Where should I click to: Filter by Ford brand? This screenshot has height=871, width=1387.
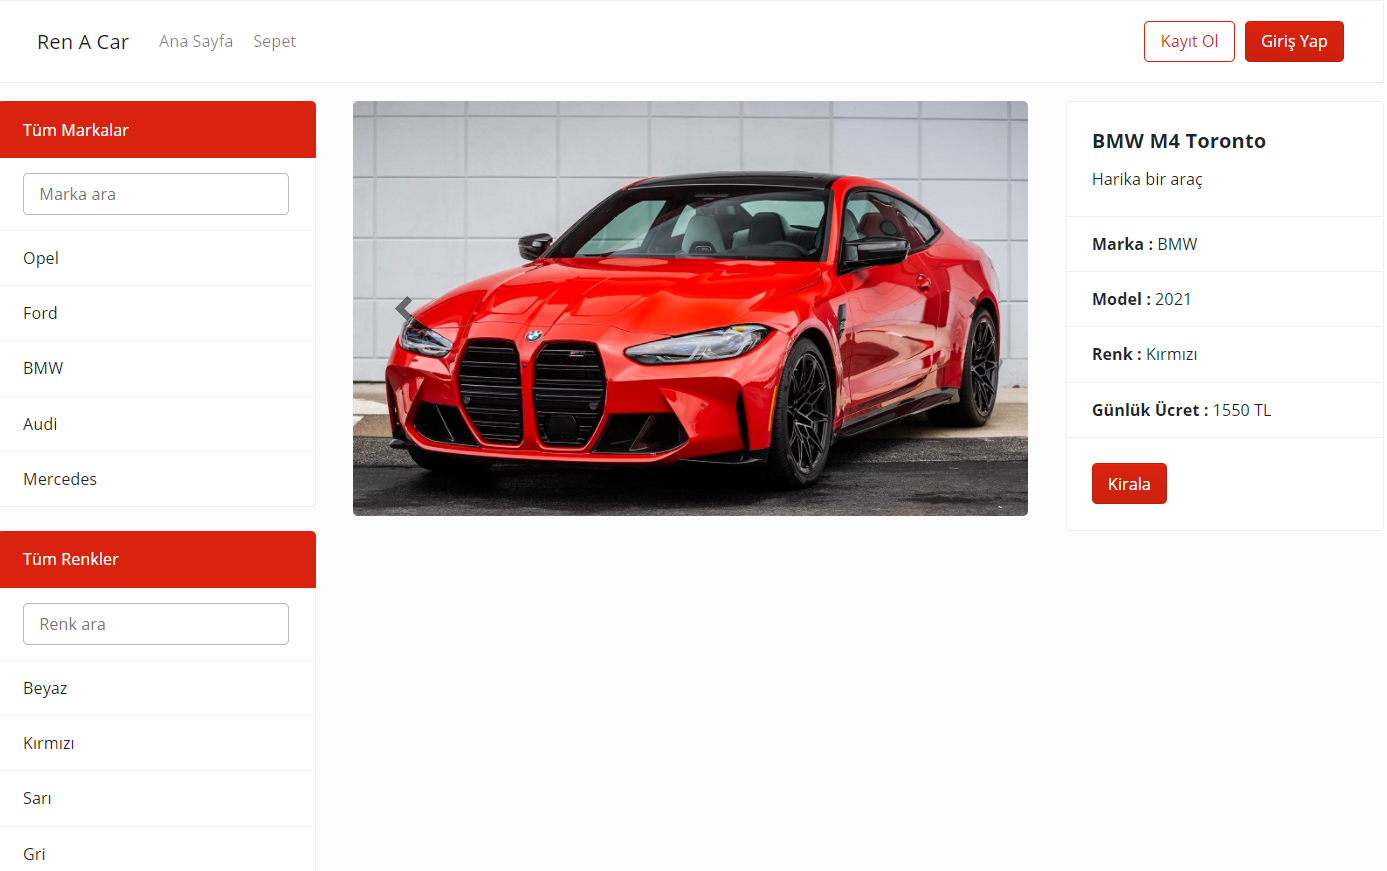(x=158, y=313)
